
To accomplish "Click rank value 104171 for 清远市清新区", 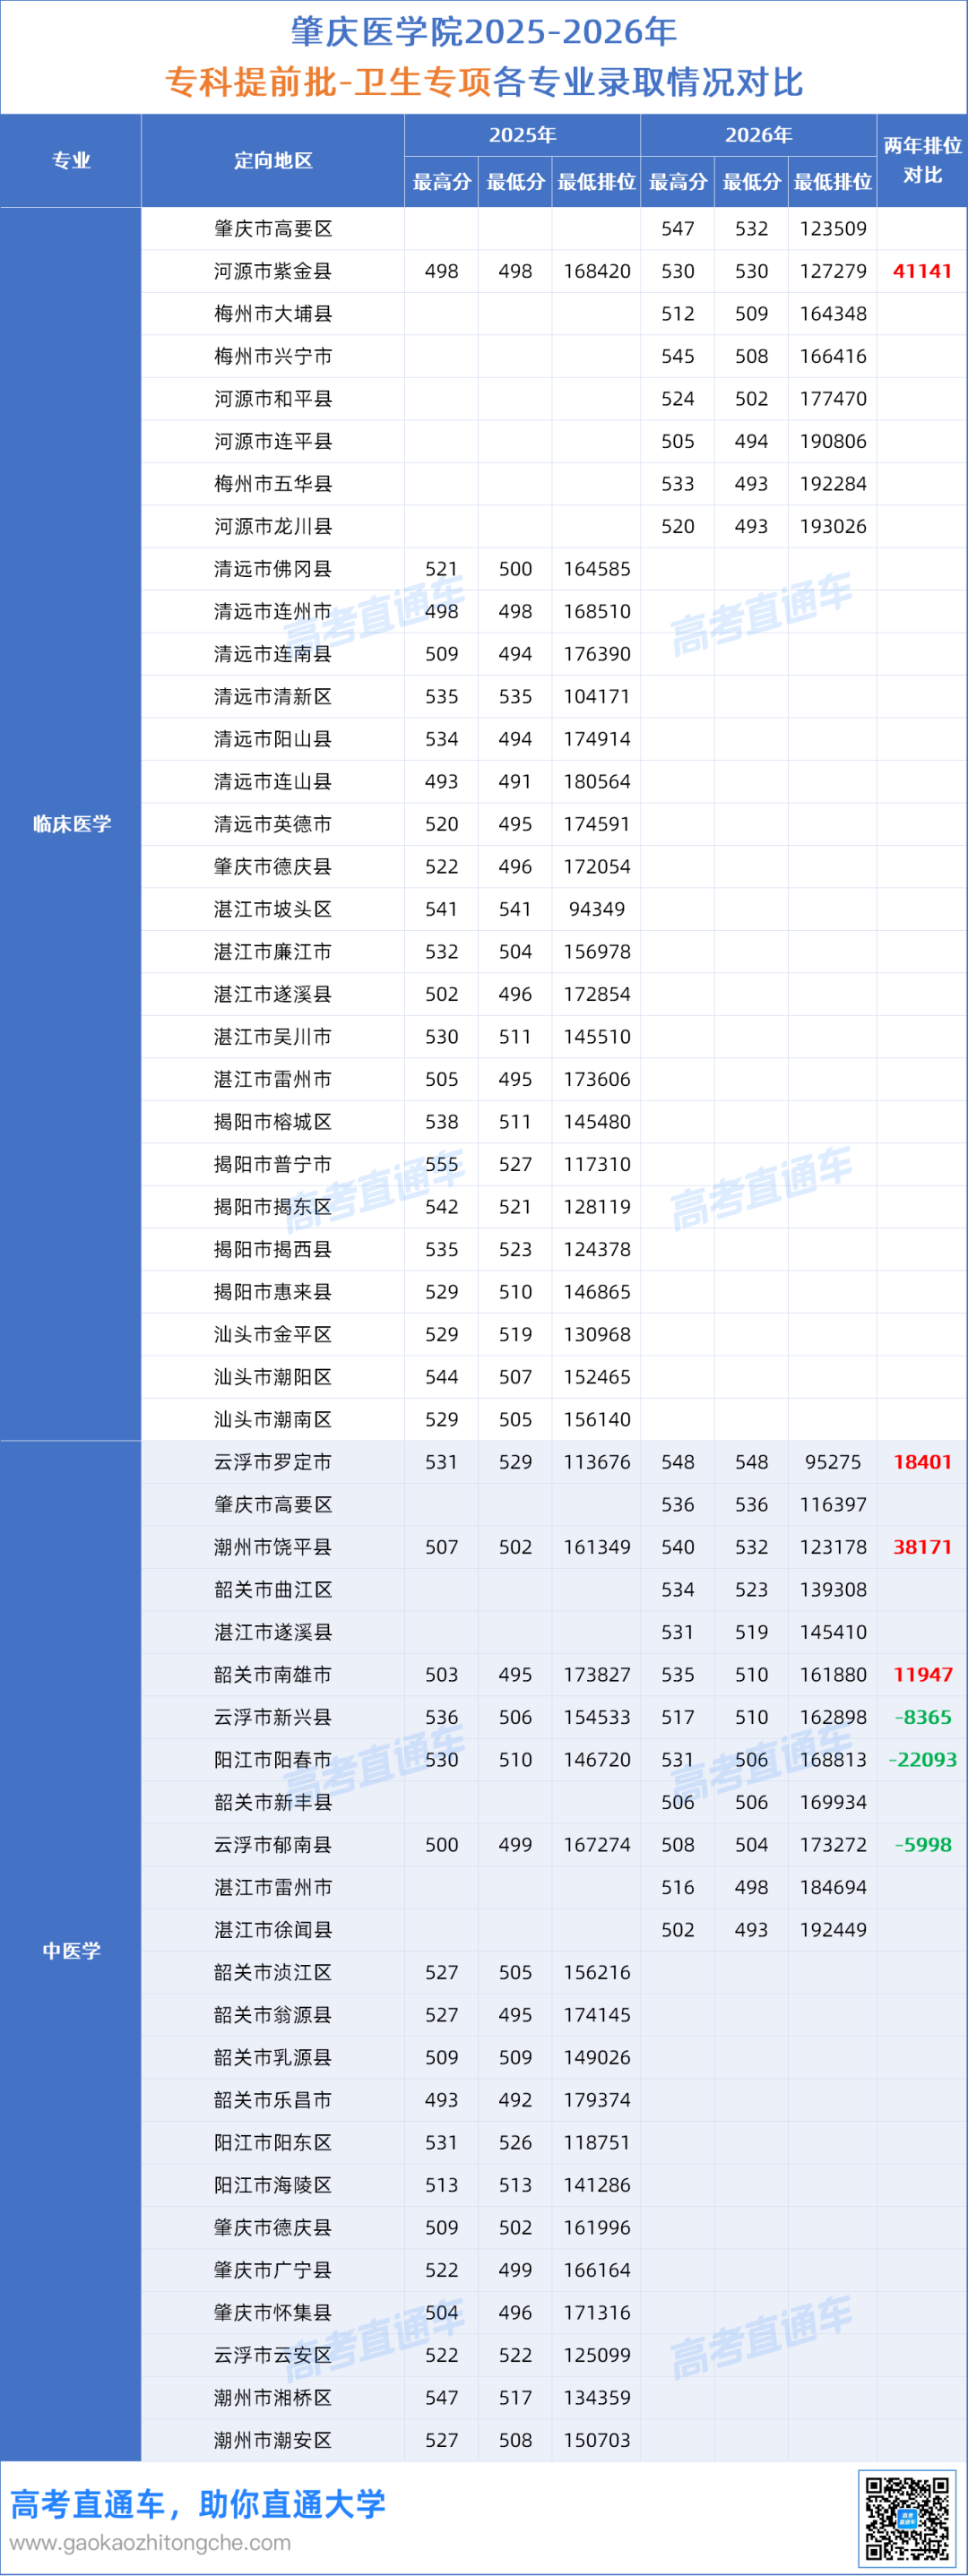I will (x=597, y=696).
